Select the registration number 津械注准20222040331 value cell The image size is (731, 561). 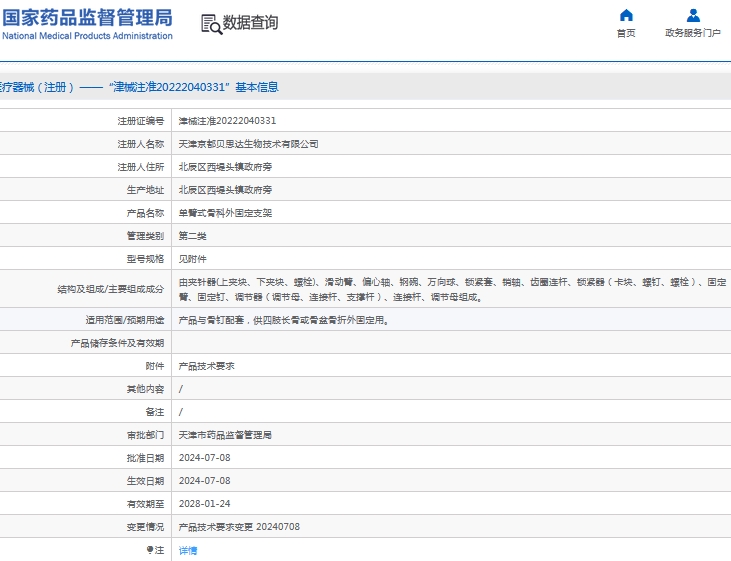[227, 120]
